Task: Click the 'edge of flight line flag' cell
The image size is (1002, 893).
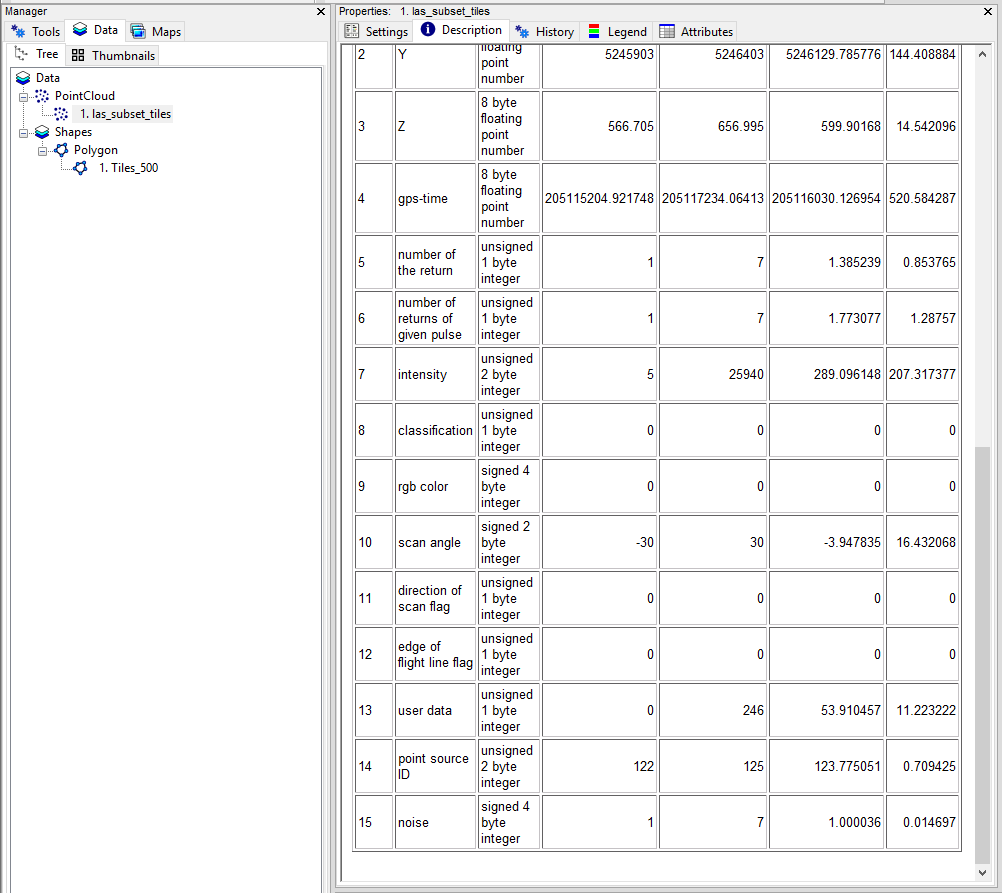Action: click(435, 655)
